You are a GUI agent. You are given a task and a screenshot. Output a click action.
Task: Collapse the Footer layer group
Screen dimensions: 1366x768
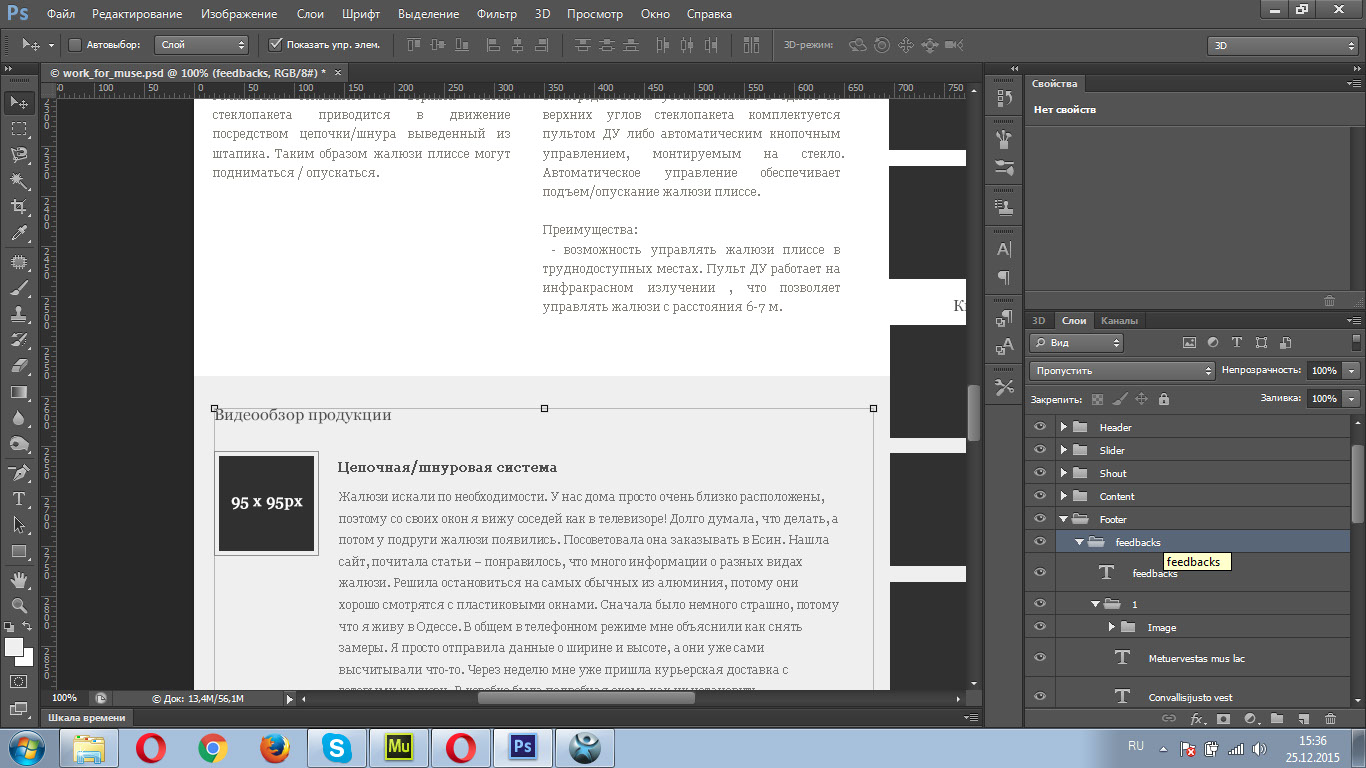(1064, 519)
